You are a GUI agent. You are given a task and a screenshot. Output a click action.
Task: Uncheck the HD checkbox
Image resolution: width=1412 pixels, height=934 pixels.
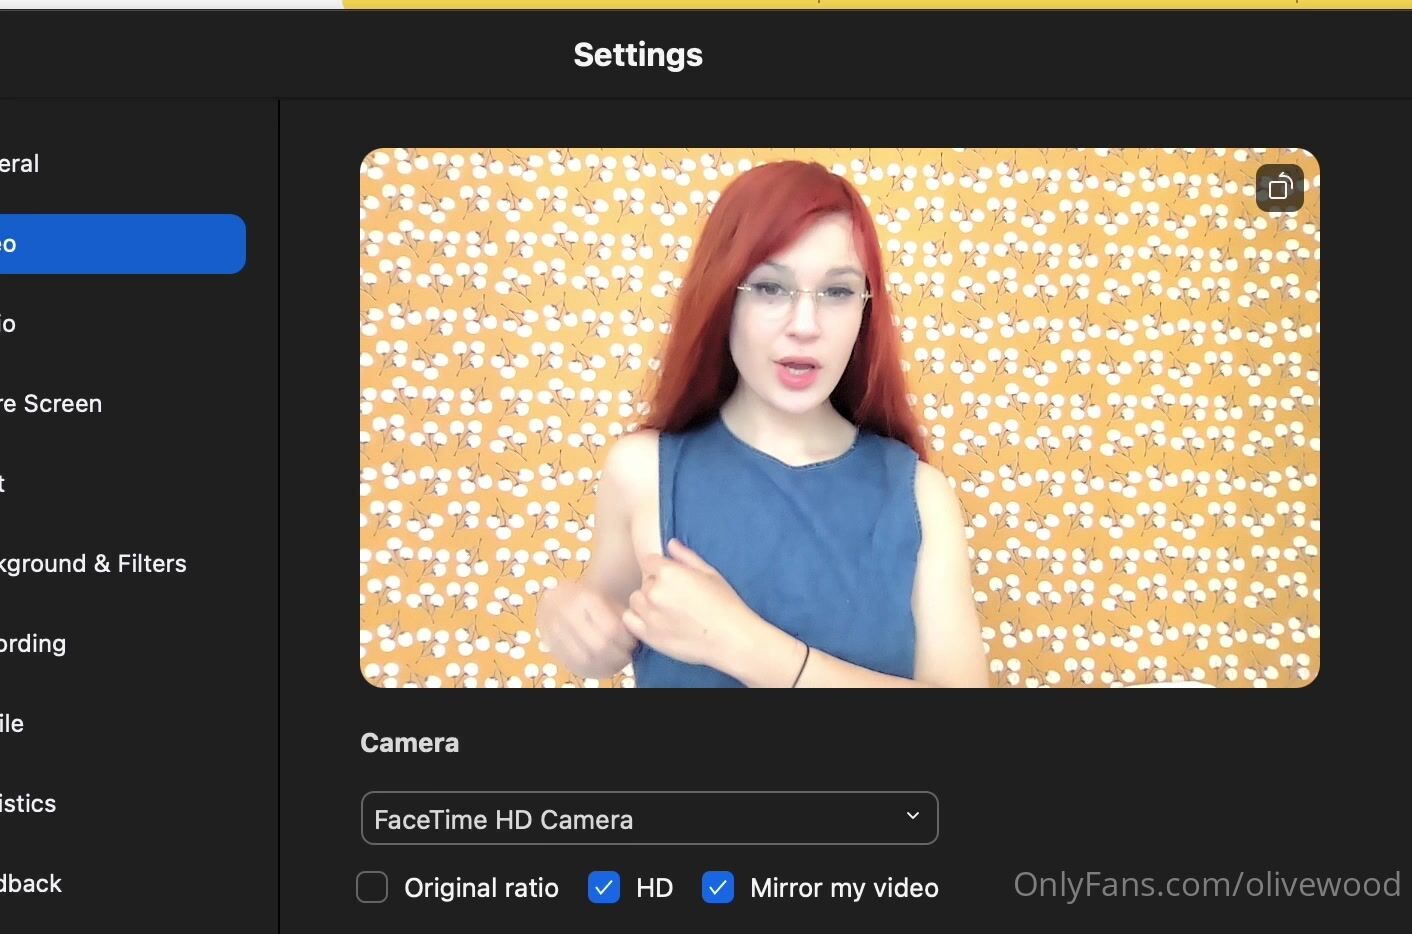(x=604, y=887)
